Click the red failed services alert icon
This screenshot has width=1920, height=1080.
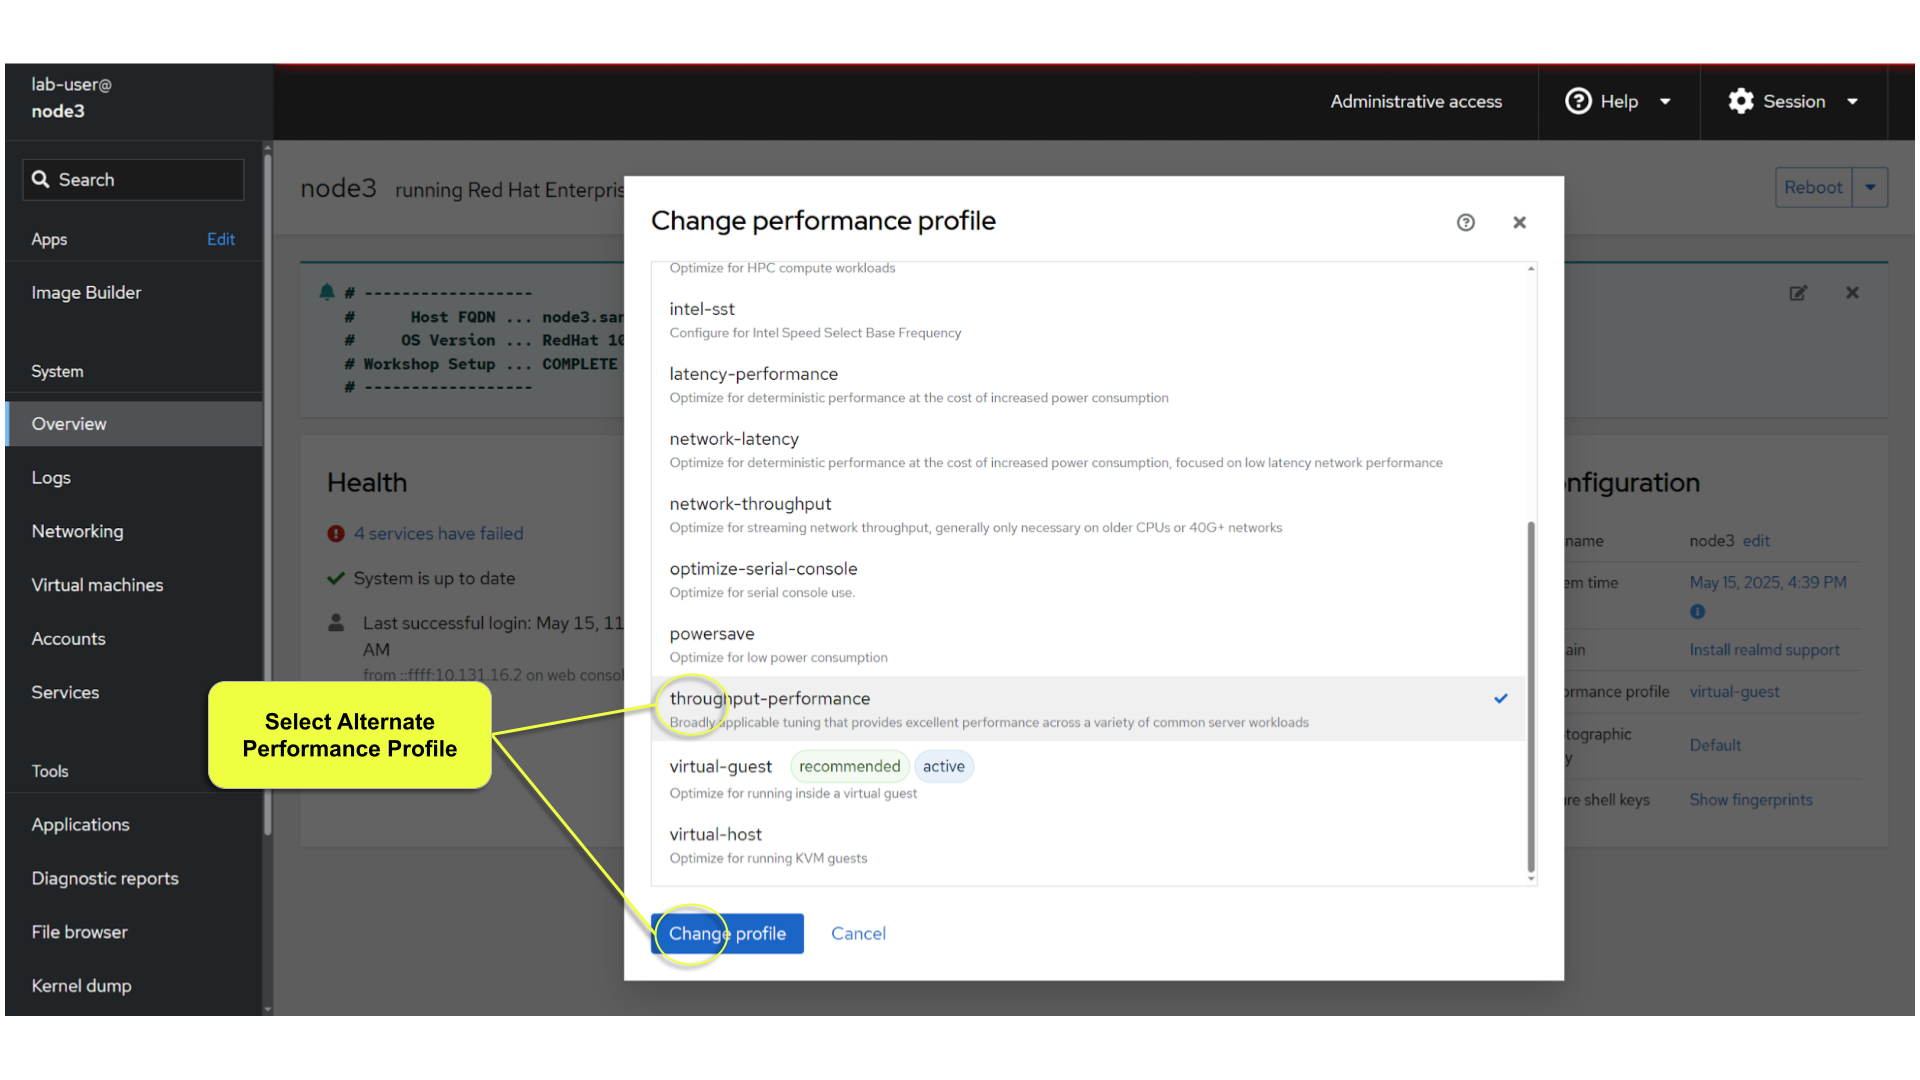[x=336, y=534]
